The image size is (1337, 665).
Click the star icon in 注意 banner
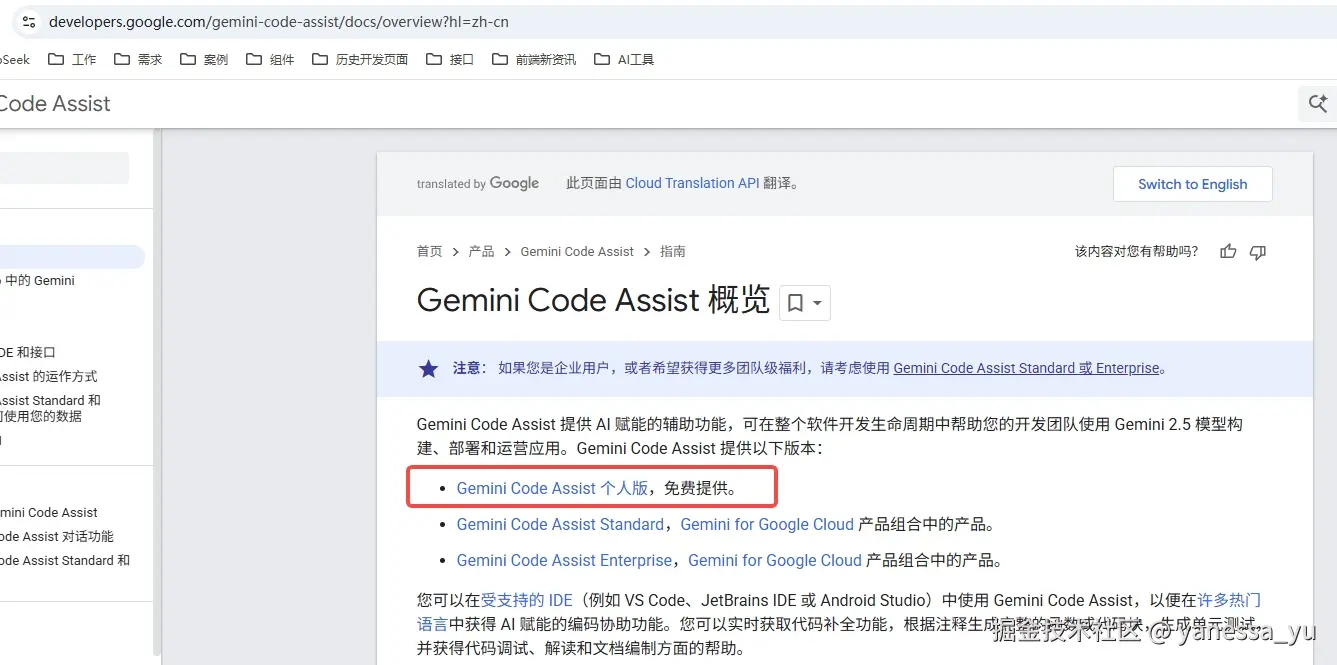tap(428, 368)
